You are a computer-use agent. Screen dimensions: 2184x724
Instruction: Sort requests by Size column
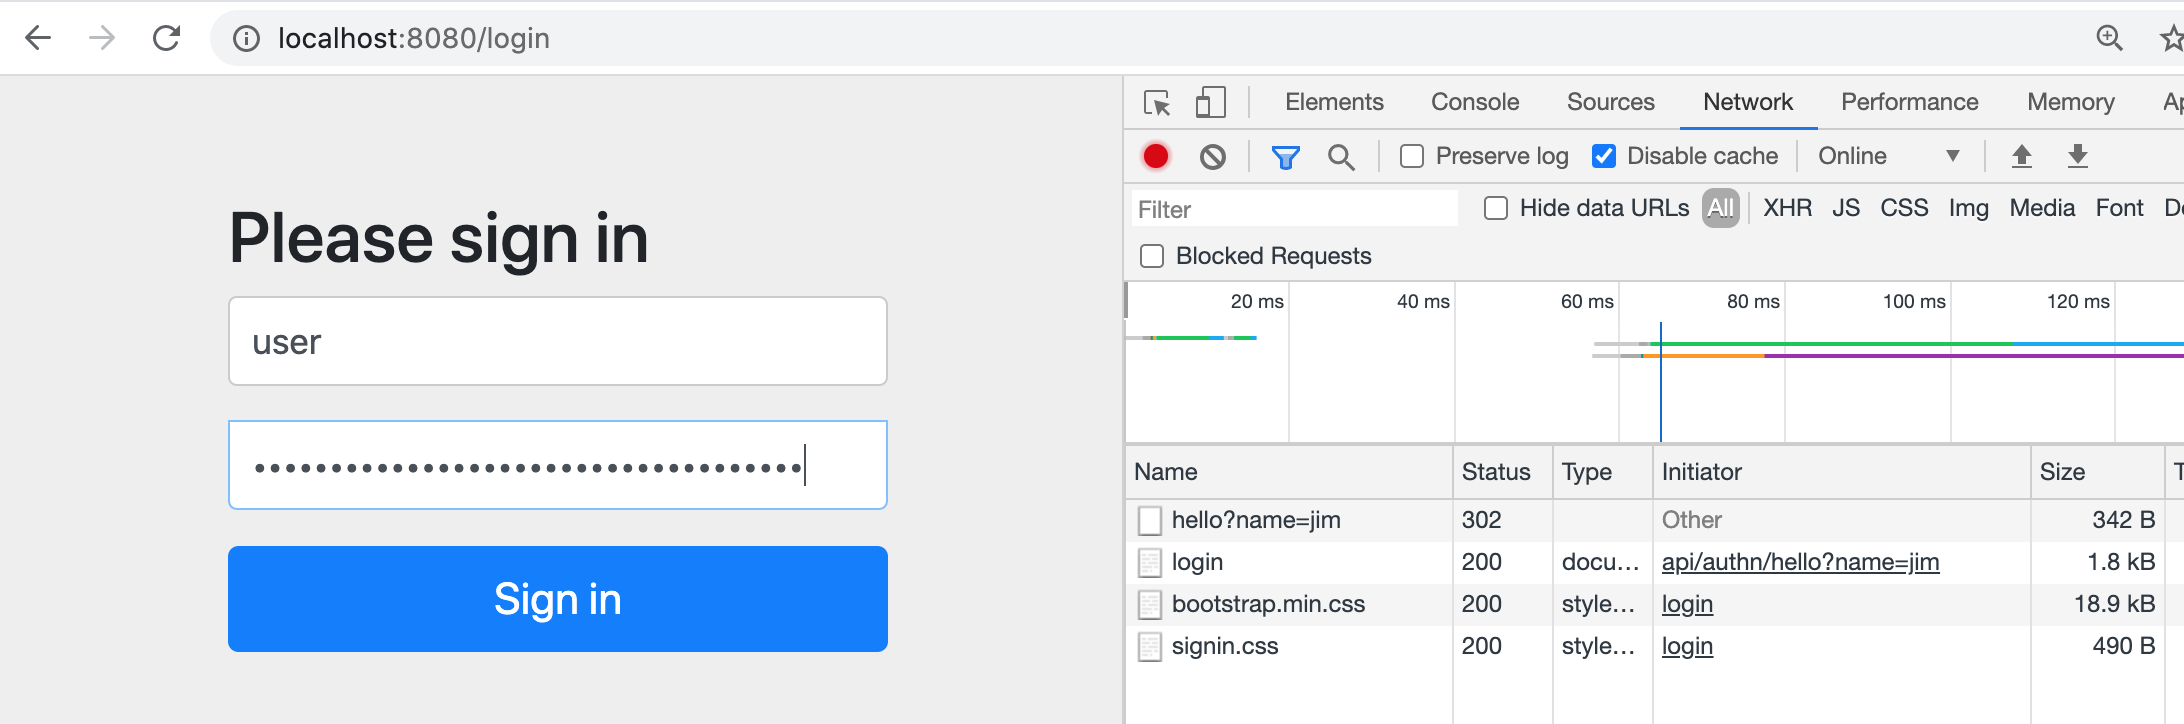tap(2097, 472)
